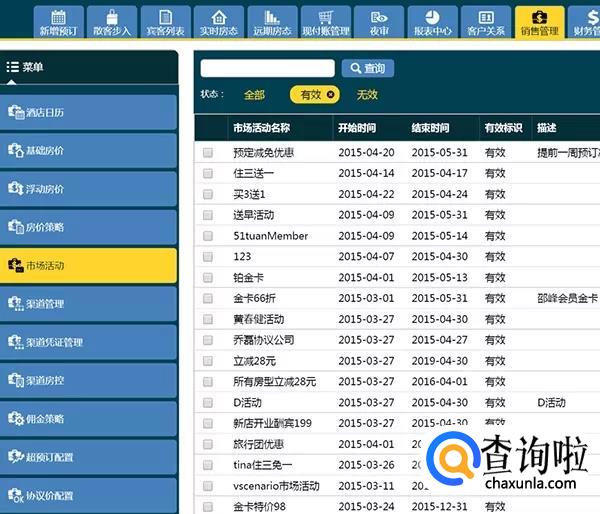Select 乔磊协议公司 activity name

tap(264, 340)
